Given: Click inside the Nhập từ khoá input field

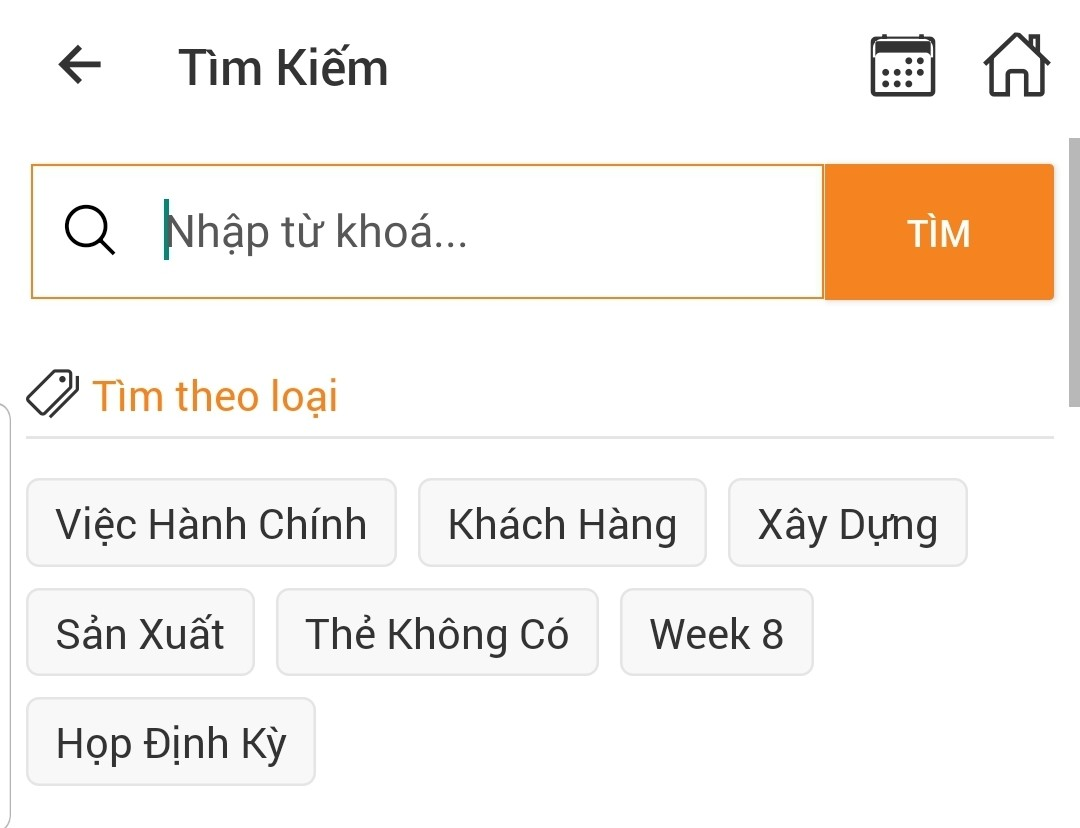Looking at the screenshot, I should [x=450, y=231].
